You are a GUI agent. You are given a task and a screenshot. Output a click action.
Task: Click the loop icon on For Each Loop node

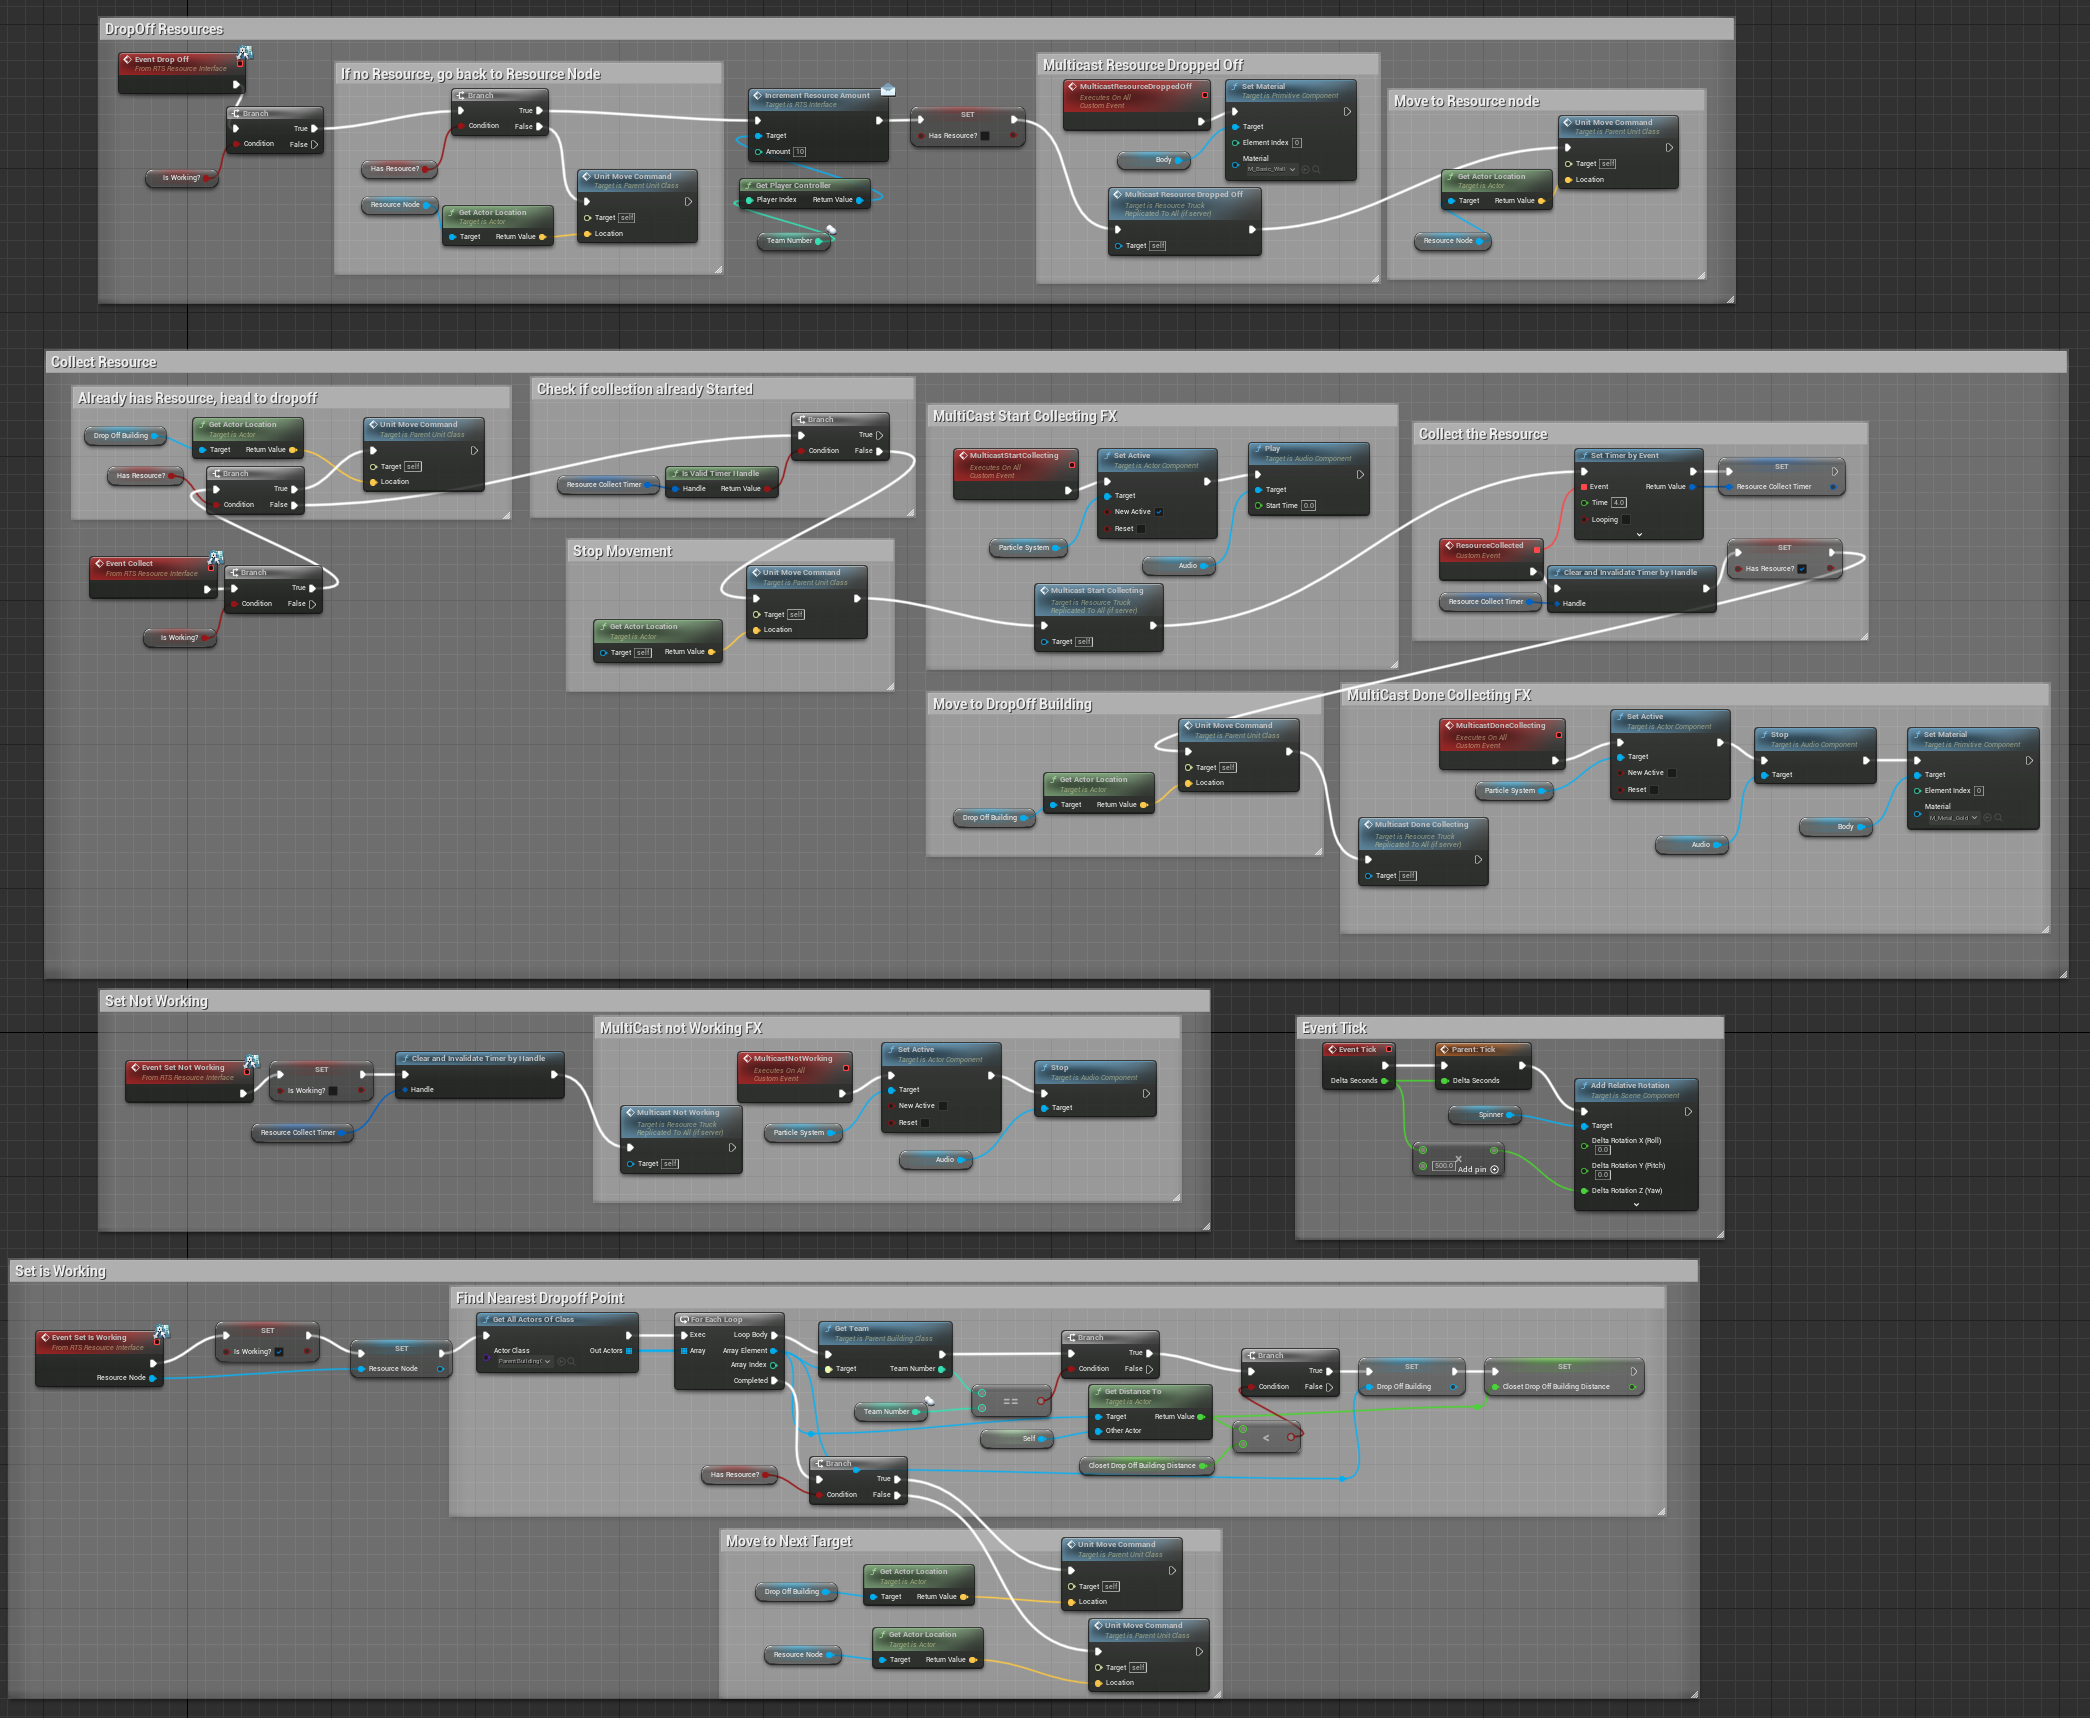(684, 1319)
